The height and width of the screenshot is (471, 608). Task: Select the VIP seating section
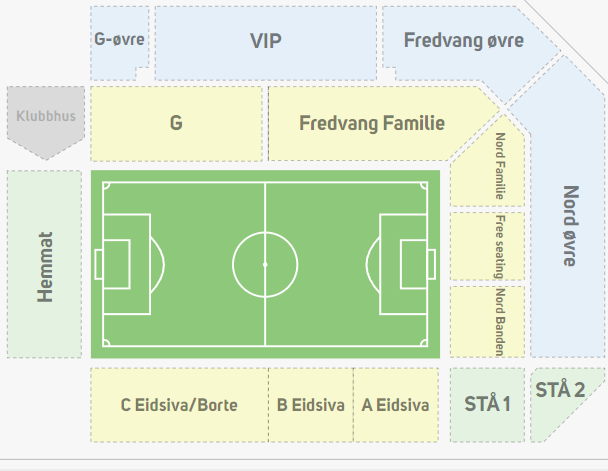click(x=265, y=42)
